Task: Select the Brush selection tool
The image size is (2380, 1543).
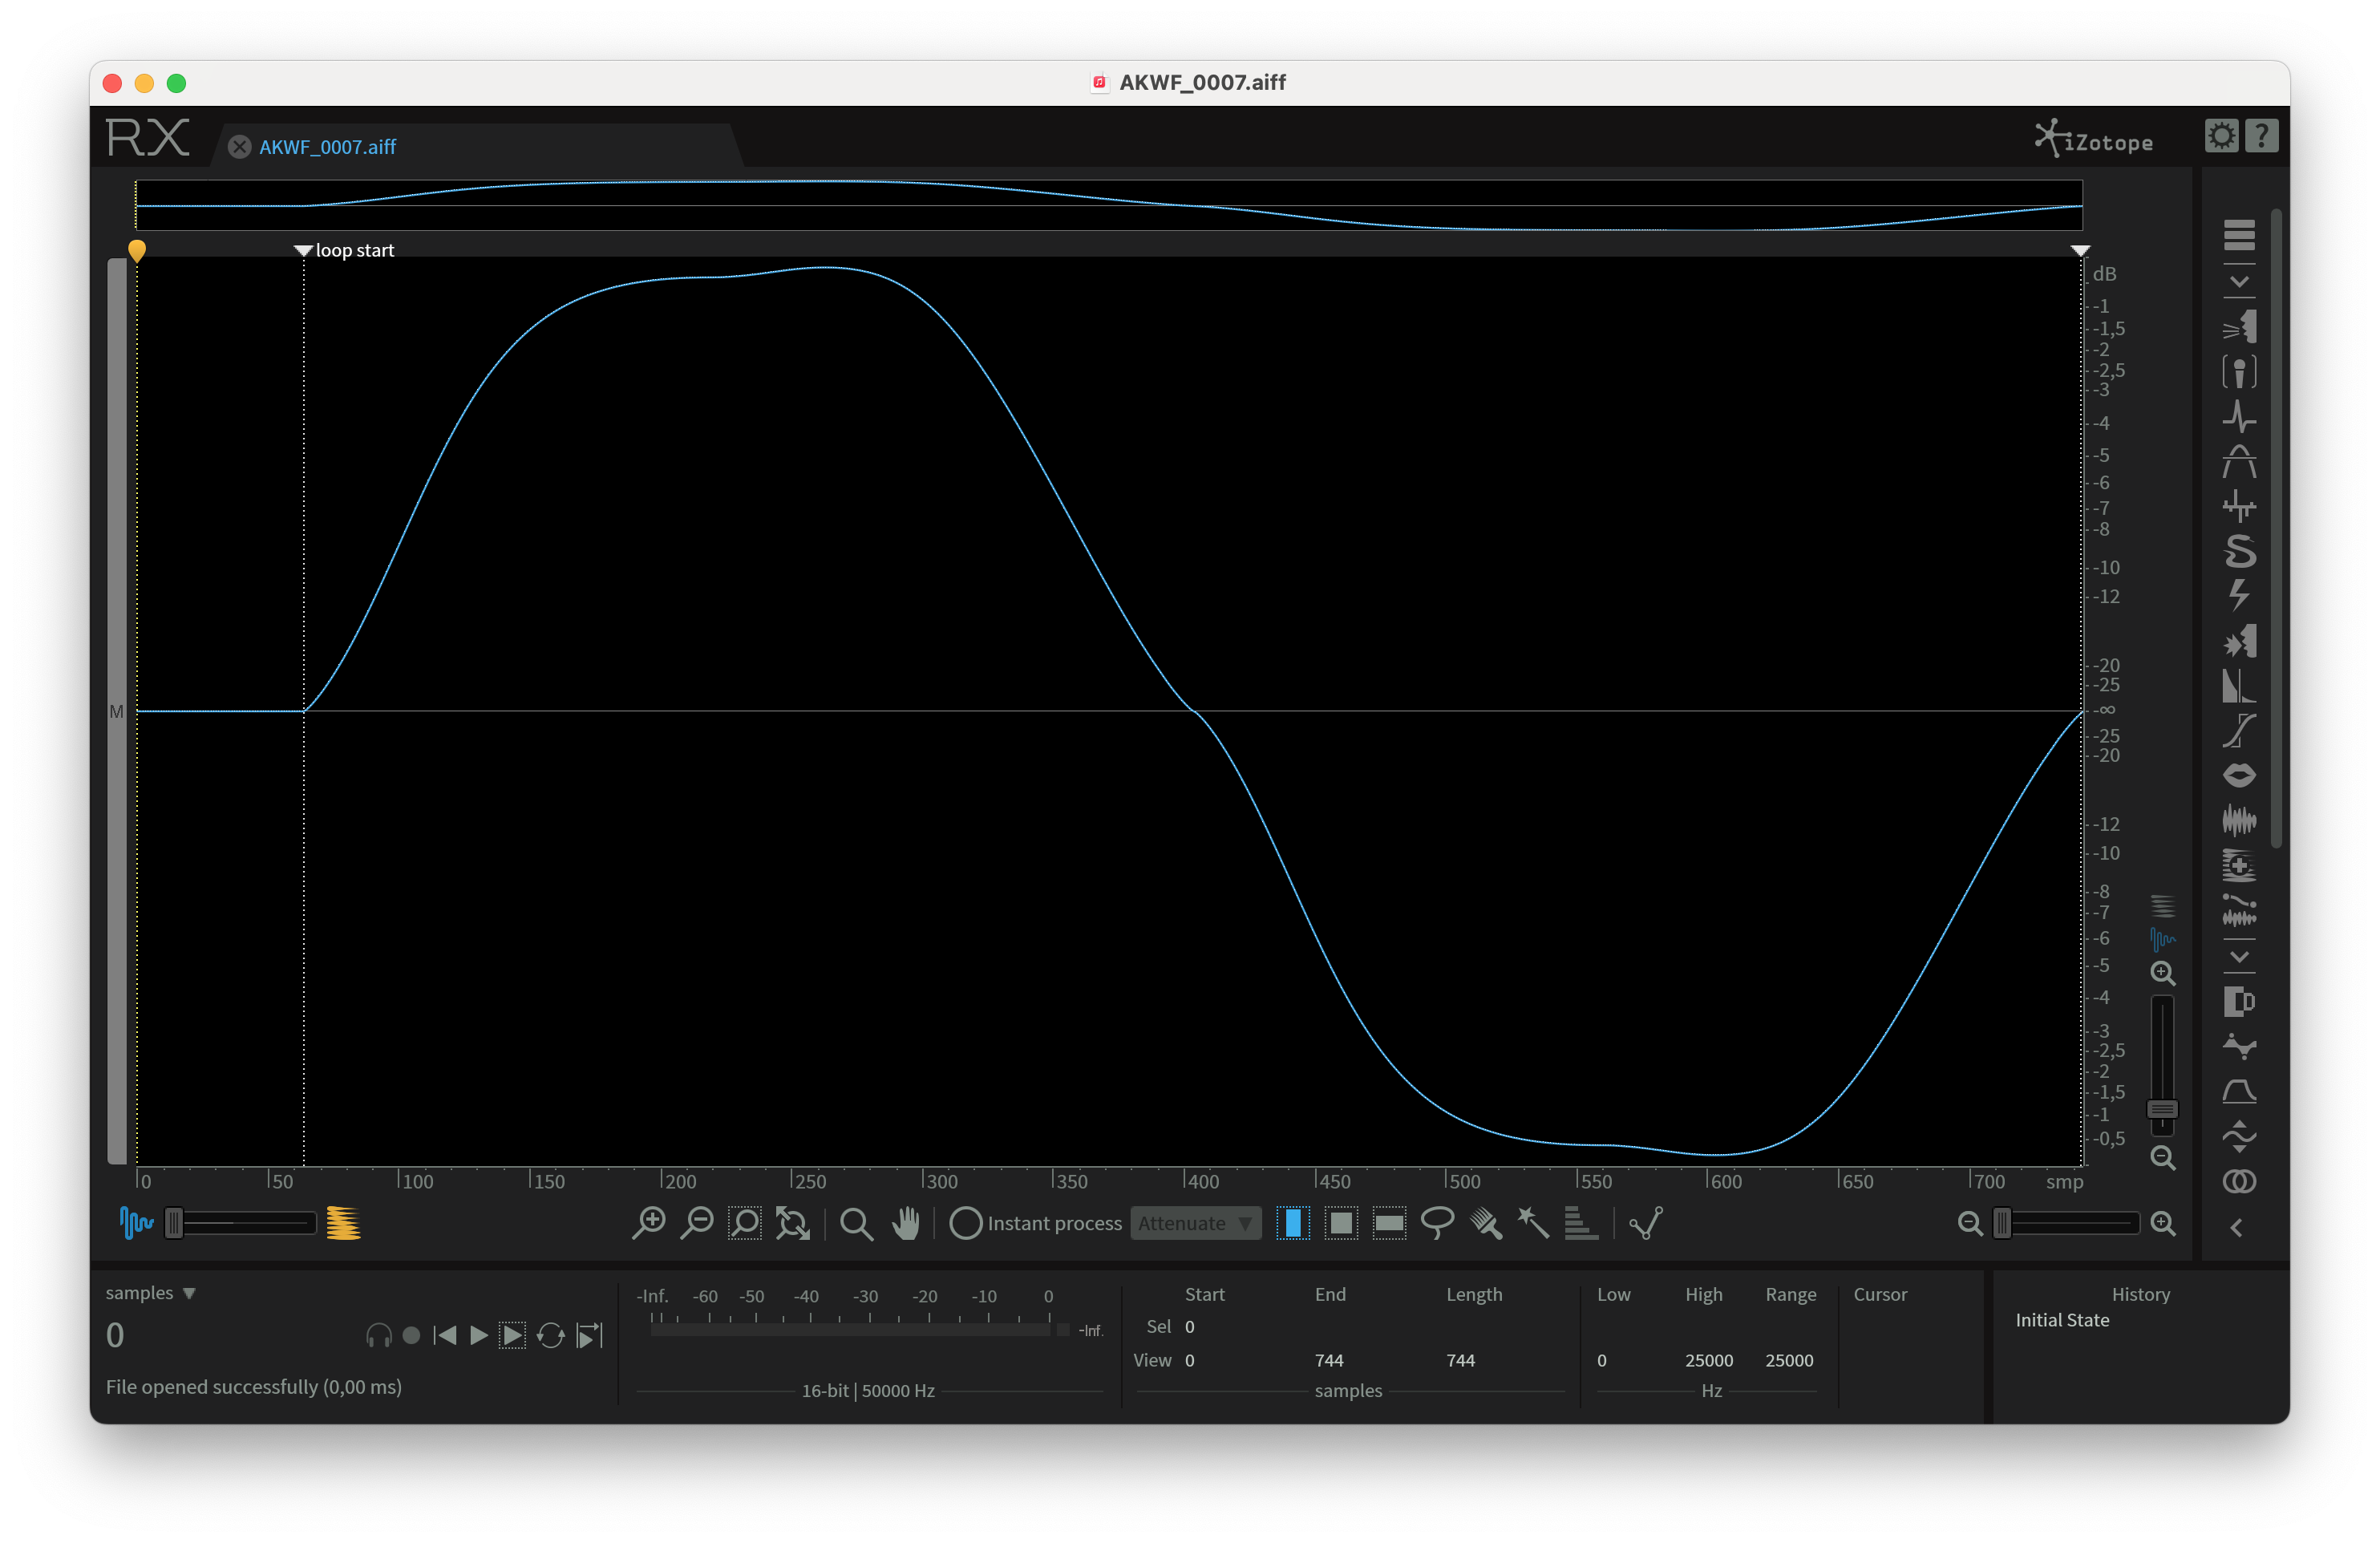Action: tap(1486, 1223)
